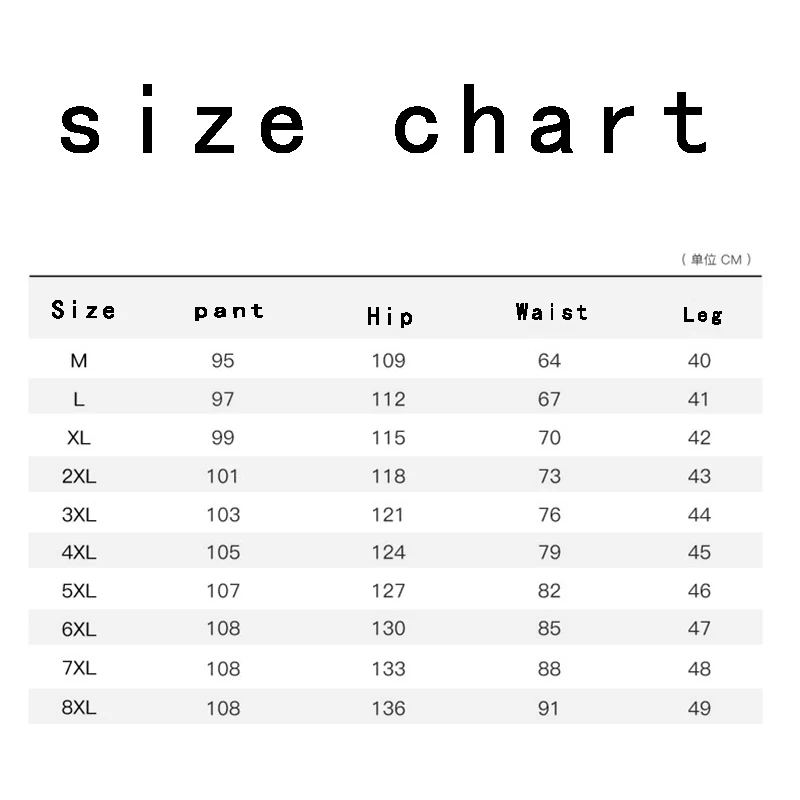Click the leg value 49 for 8XL
Screen dimensions: 800x800
[x=699, y=708]
